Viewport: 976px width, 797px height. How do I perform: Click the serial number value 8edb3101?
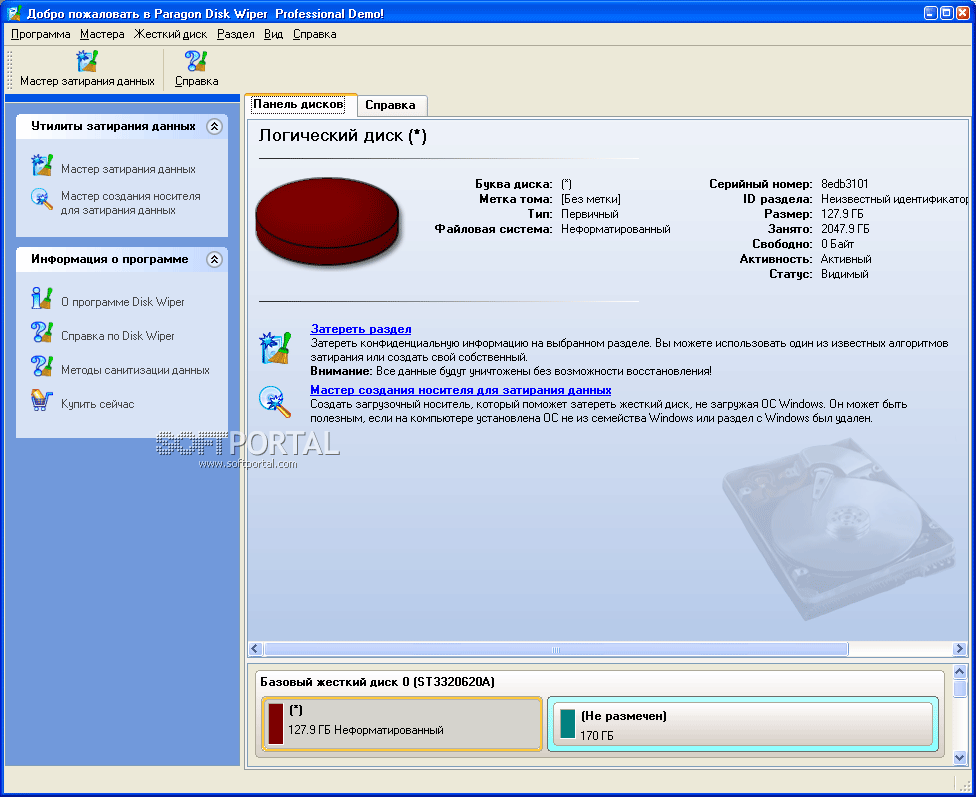click(845, 184)
